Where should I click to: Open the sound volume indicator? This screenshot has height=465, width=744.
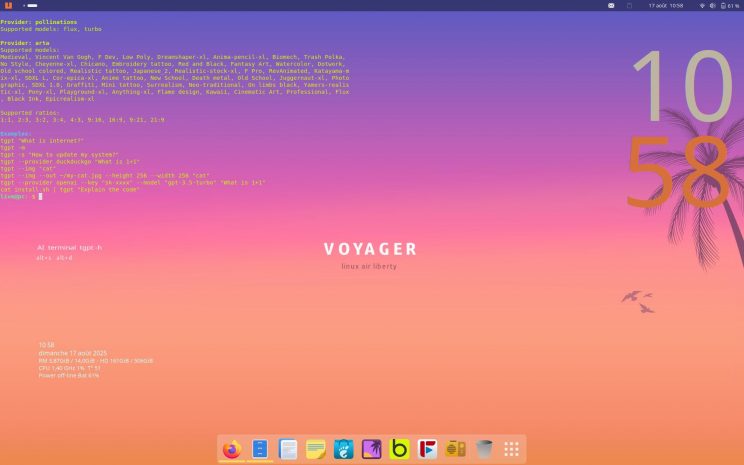[712, 6]
